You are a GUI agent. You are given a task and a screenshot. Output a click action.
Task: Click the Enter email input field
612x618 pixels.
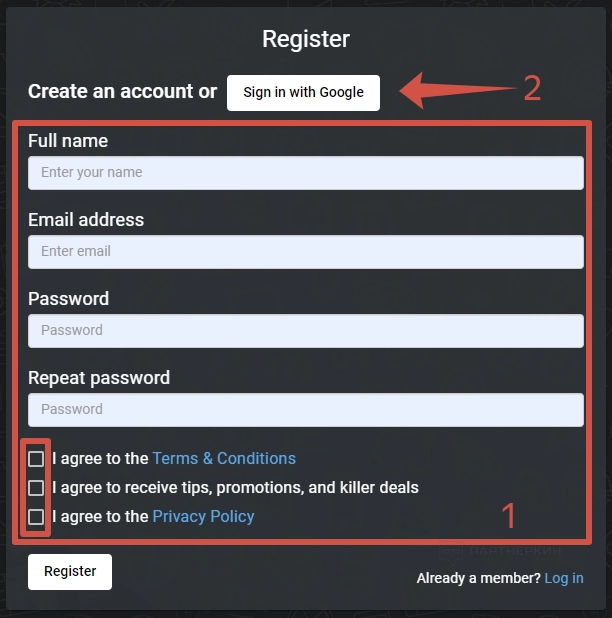[305, 251]
